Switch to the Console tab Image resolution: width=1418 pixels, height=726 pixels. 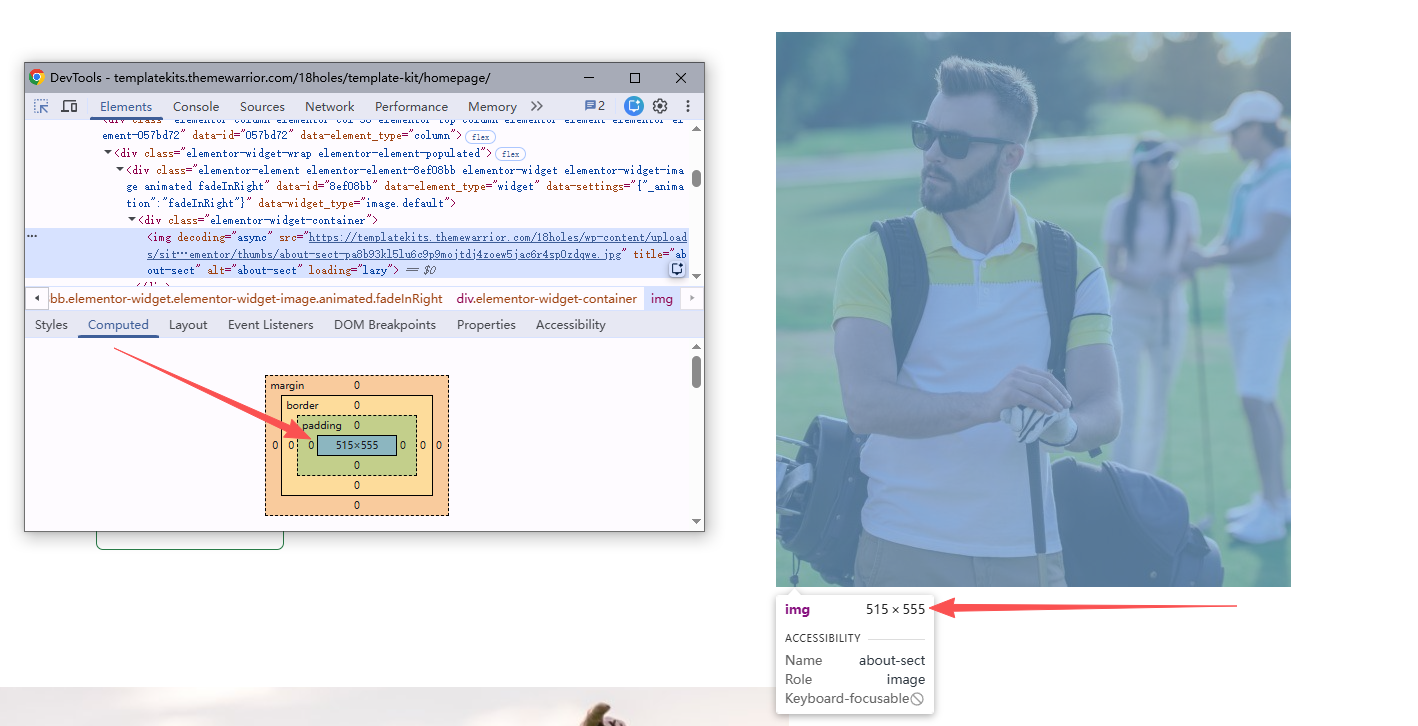click(196, 107)
